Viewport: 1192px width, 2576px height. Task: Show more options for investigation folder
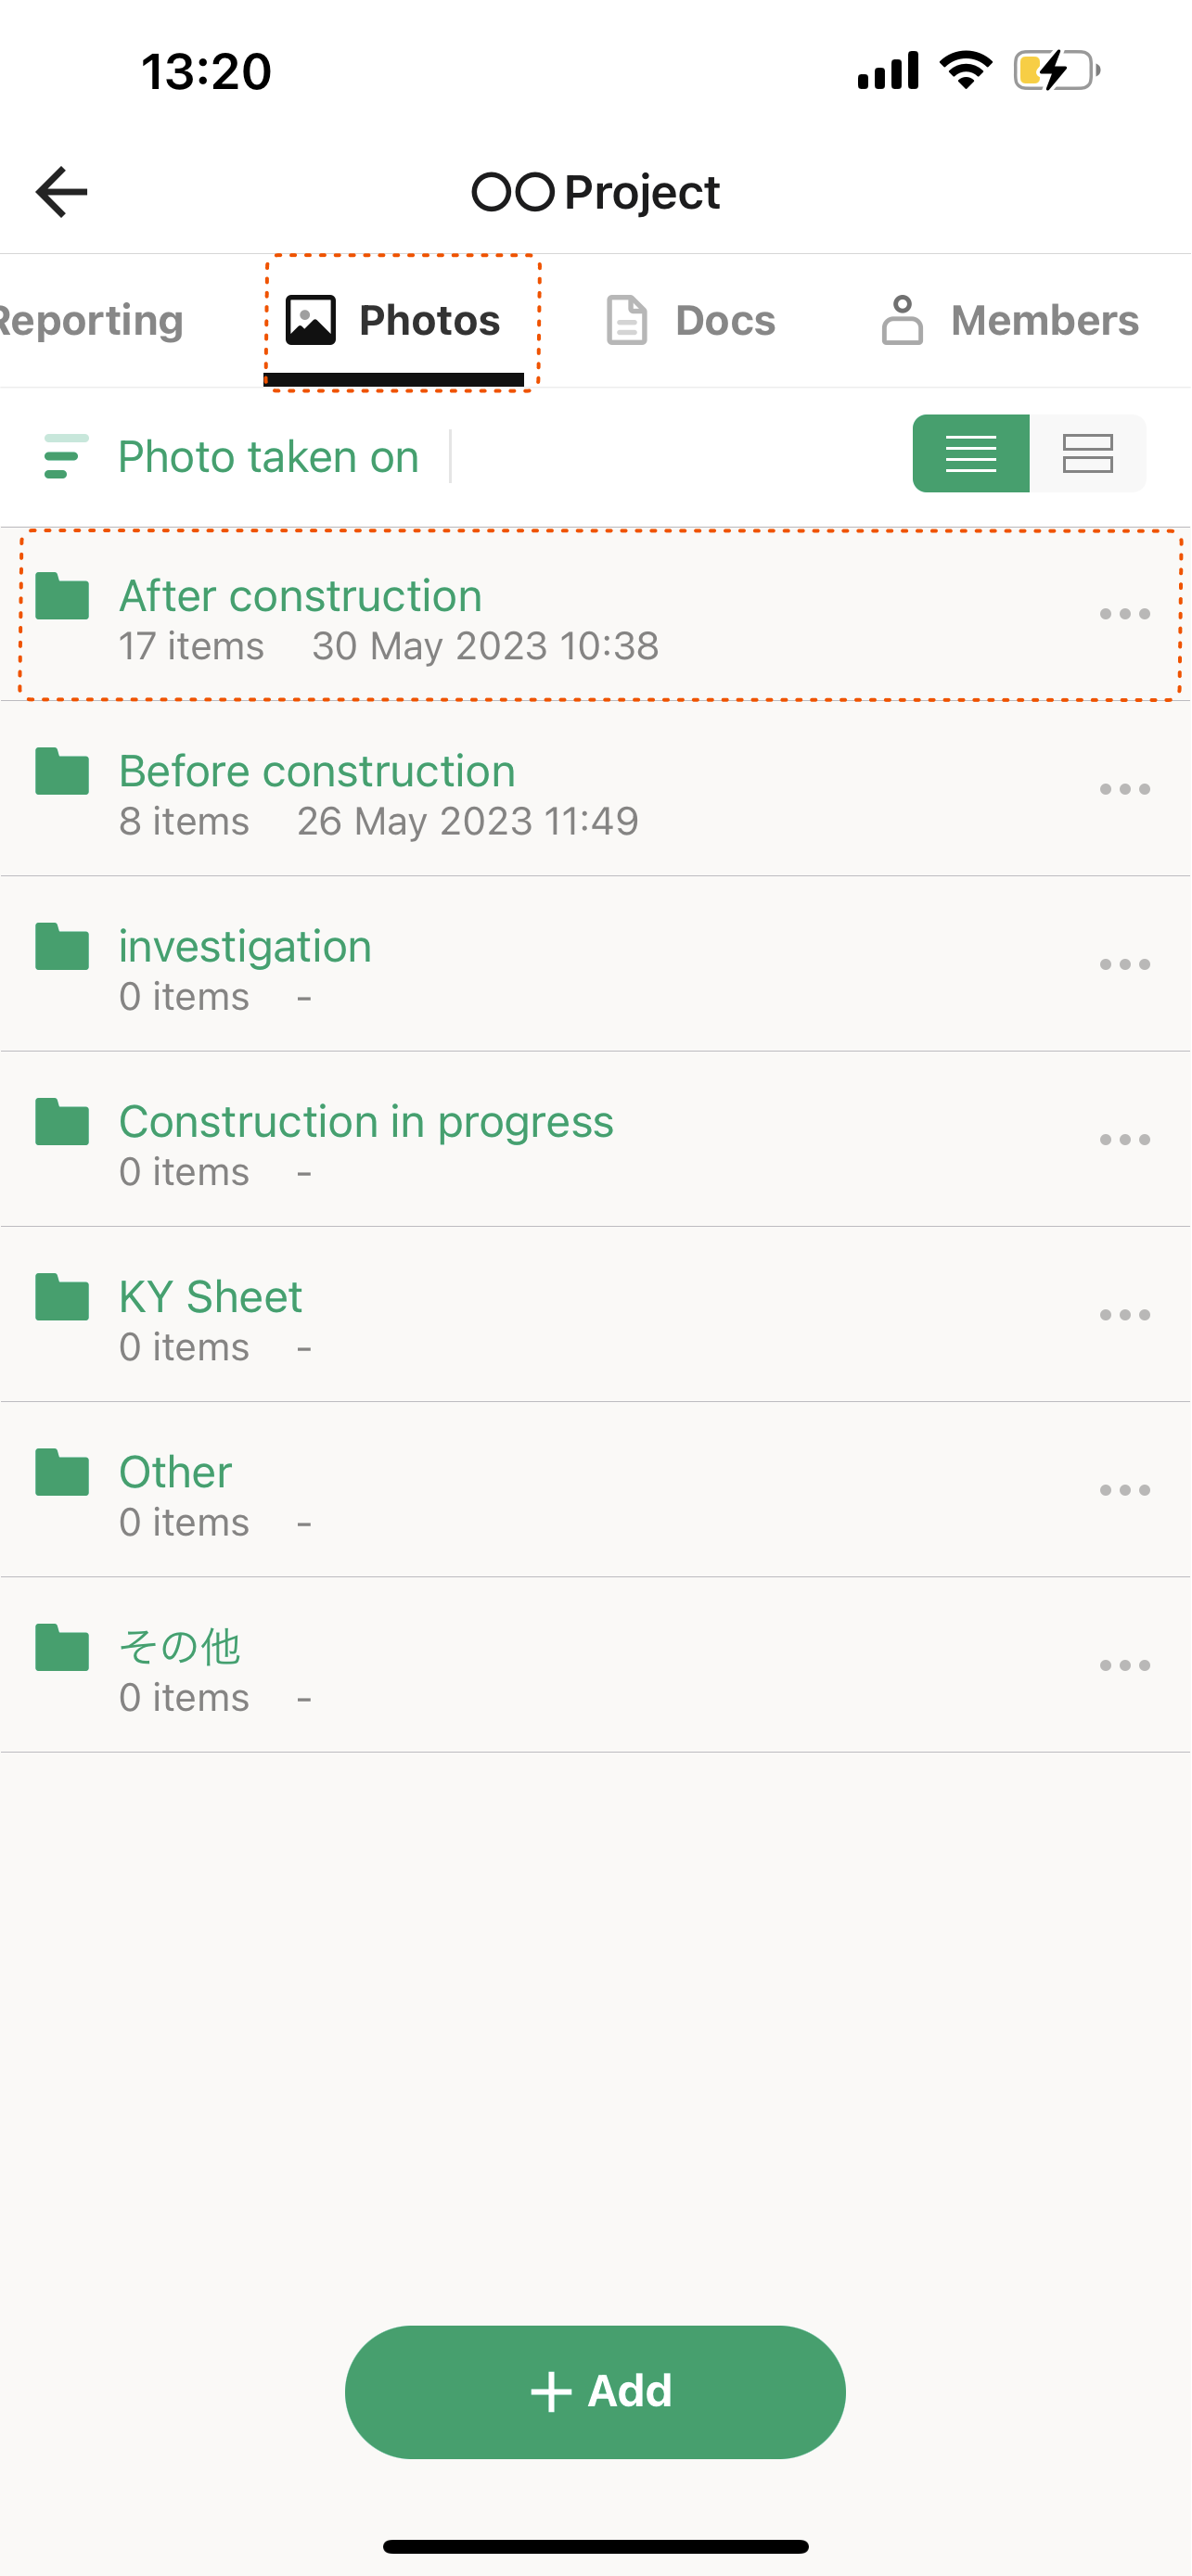click(x=1124, y=965)
